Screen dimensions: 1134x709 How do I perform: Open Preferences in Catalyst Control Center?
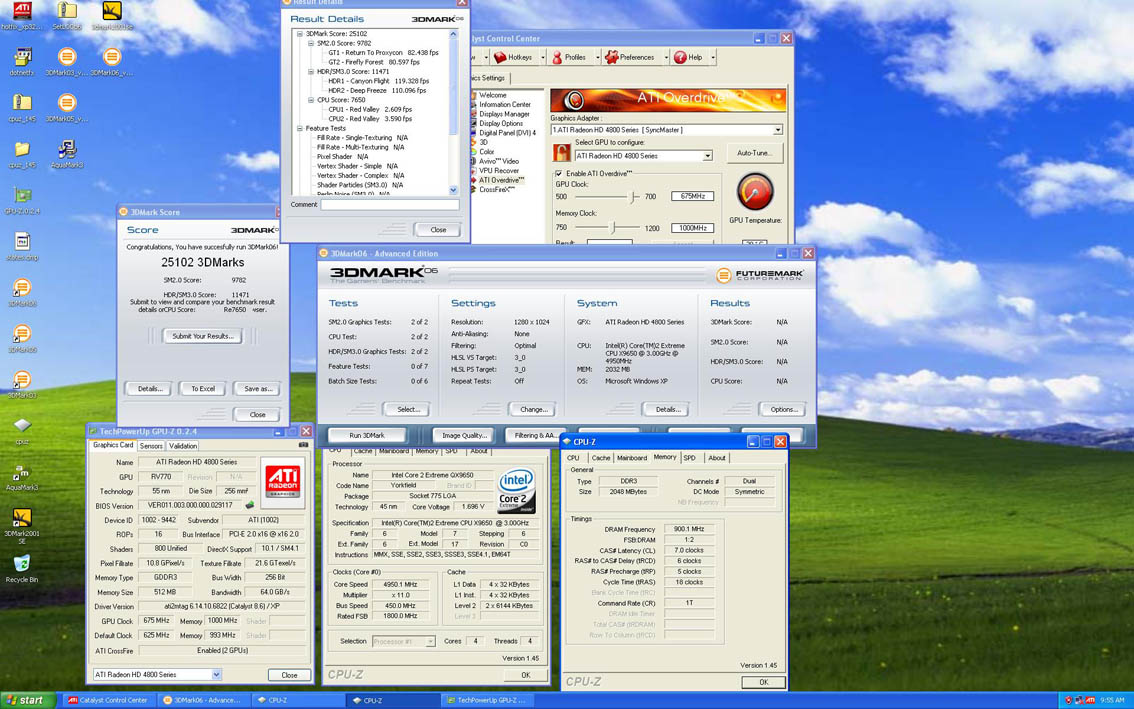click(630, 57)
